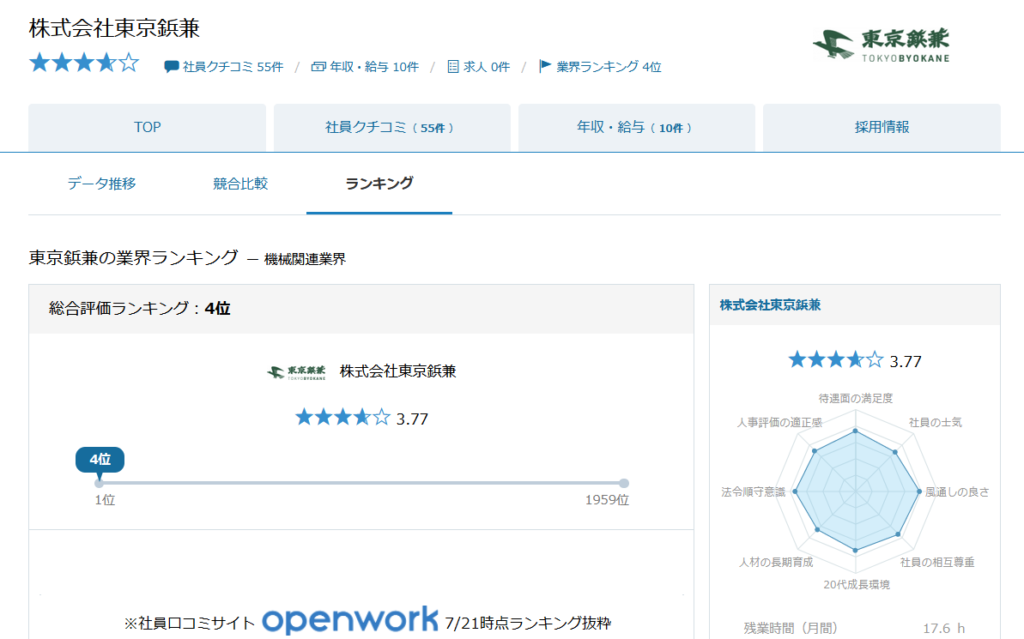The height and width of the screenshot is (639, 1024).
Task: Click the openwork logo
Action: coord(350,620)
